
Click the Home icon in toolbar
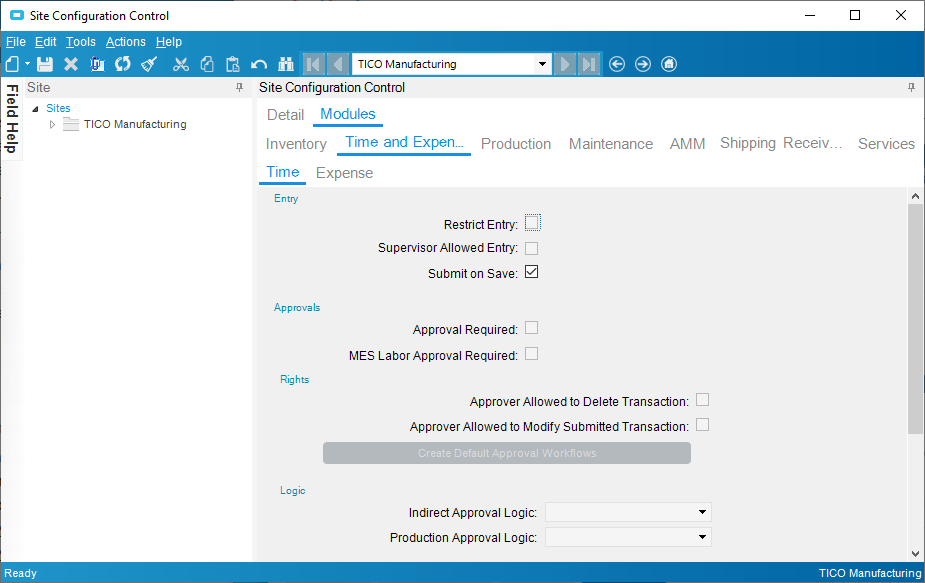(x=669, y=64)
